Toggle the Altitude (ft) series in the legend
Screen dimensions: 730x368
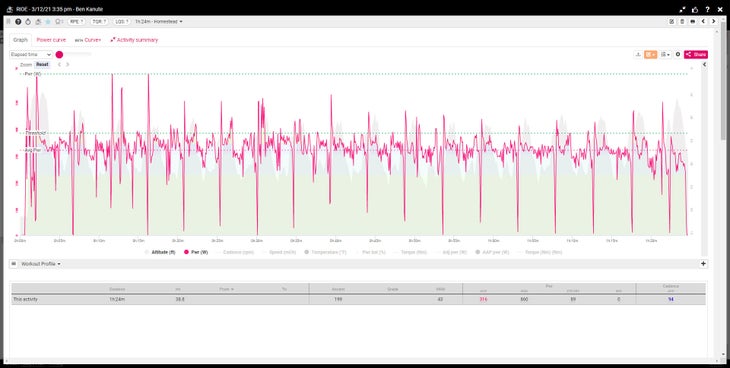pyautogui.click(x=160, y=252)
